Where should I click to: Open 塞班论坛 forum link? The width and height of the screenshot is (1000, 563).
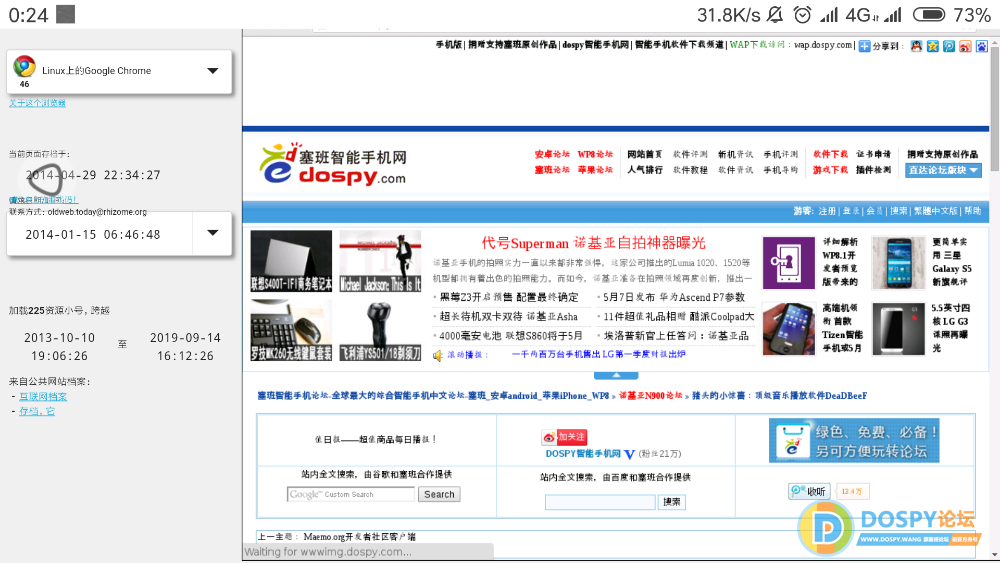tap(552, 170)
